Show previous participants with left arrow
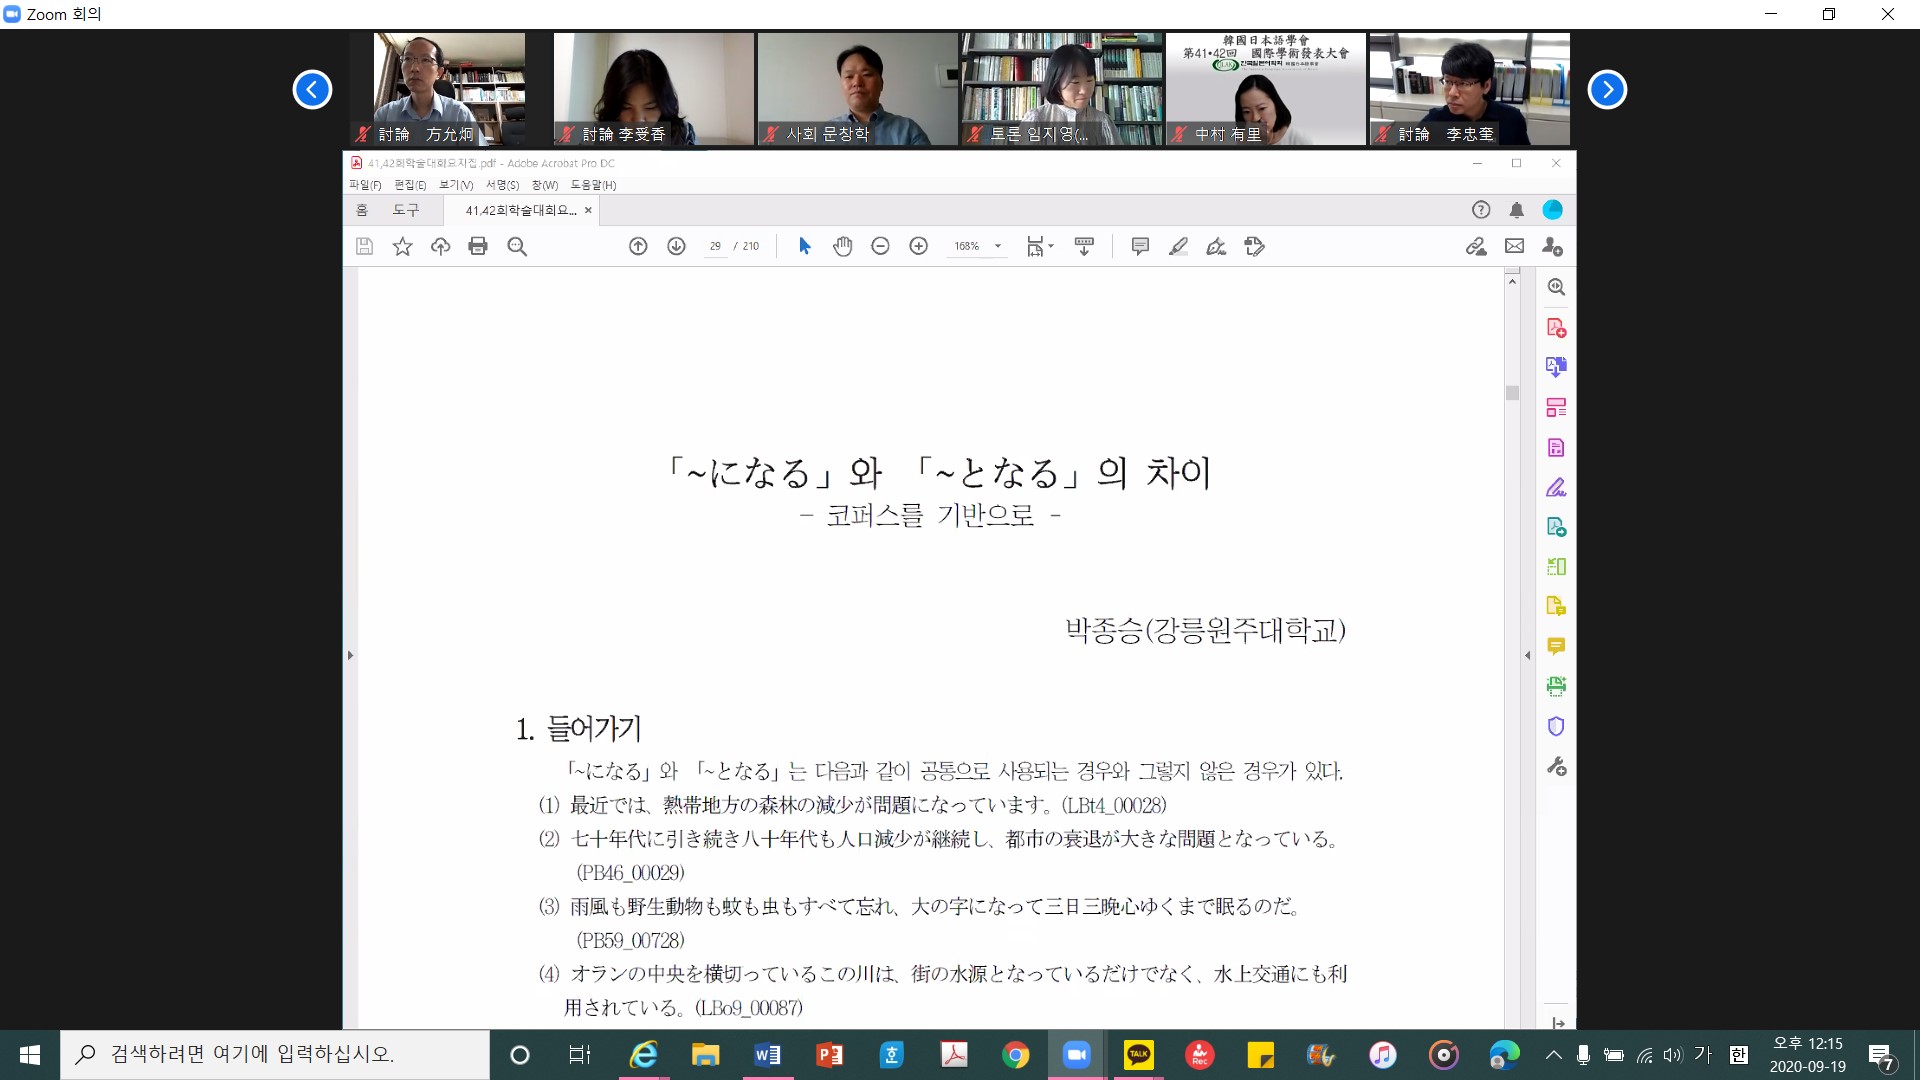1920x1080 pixels. coord(312,89)
